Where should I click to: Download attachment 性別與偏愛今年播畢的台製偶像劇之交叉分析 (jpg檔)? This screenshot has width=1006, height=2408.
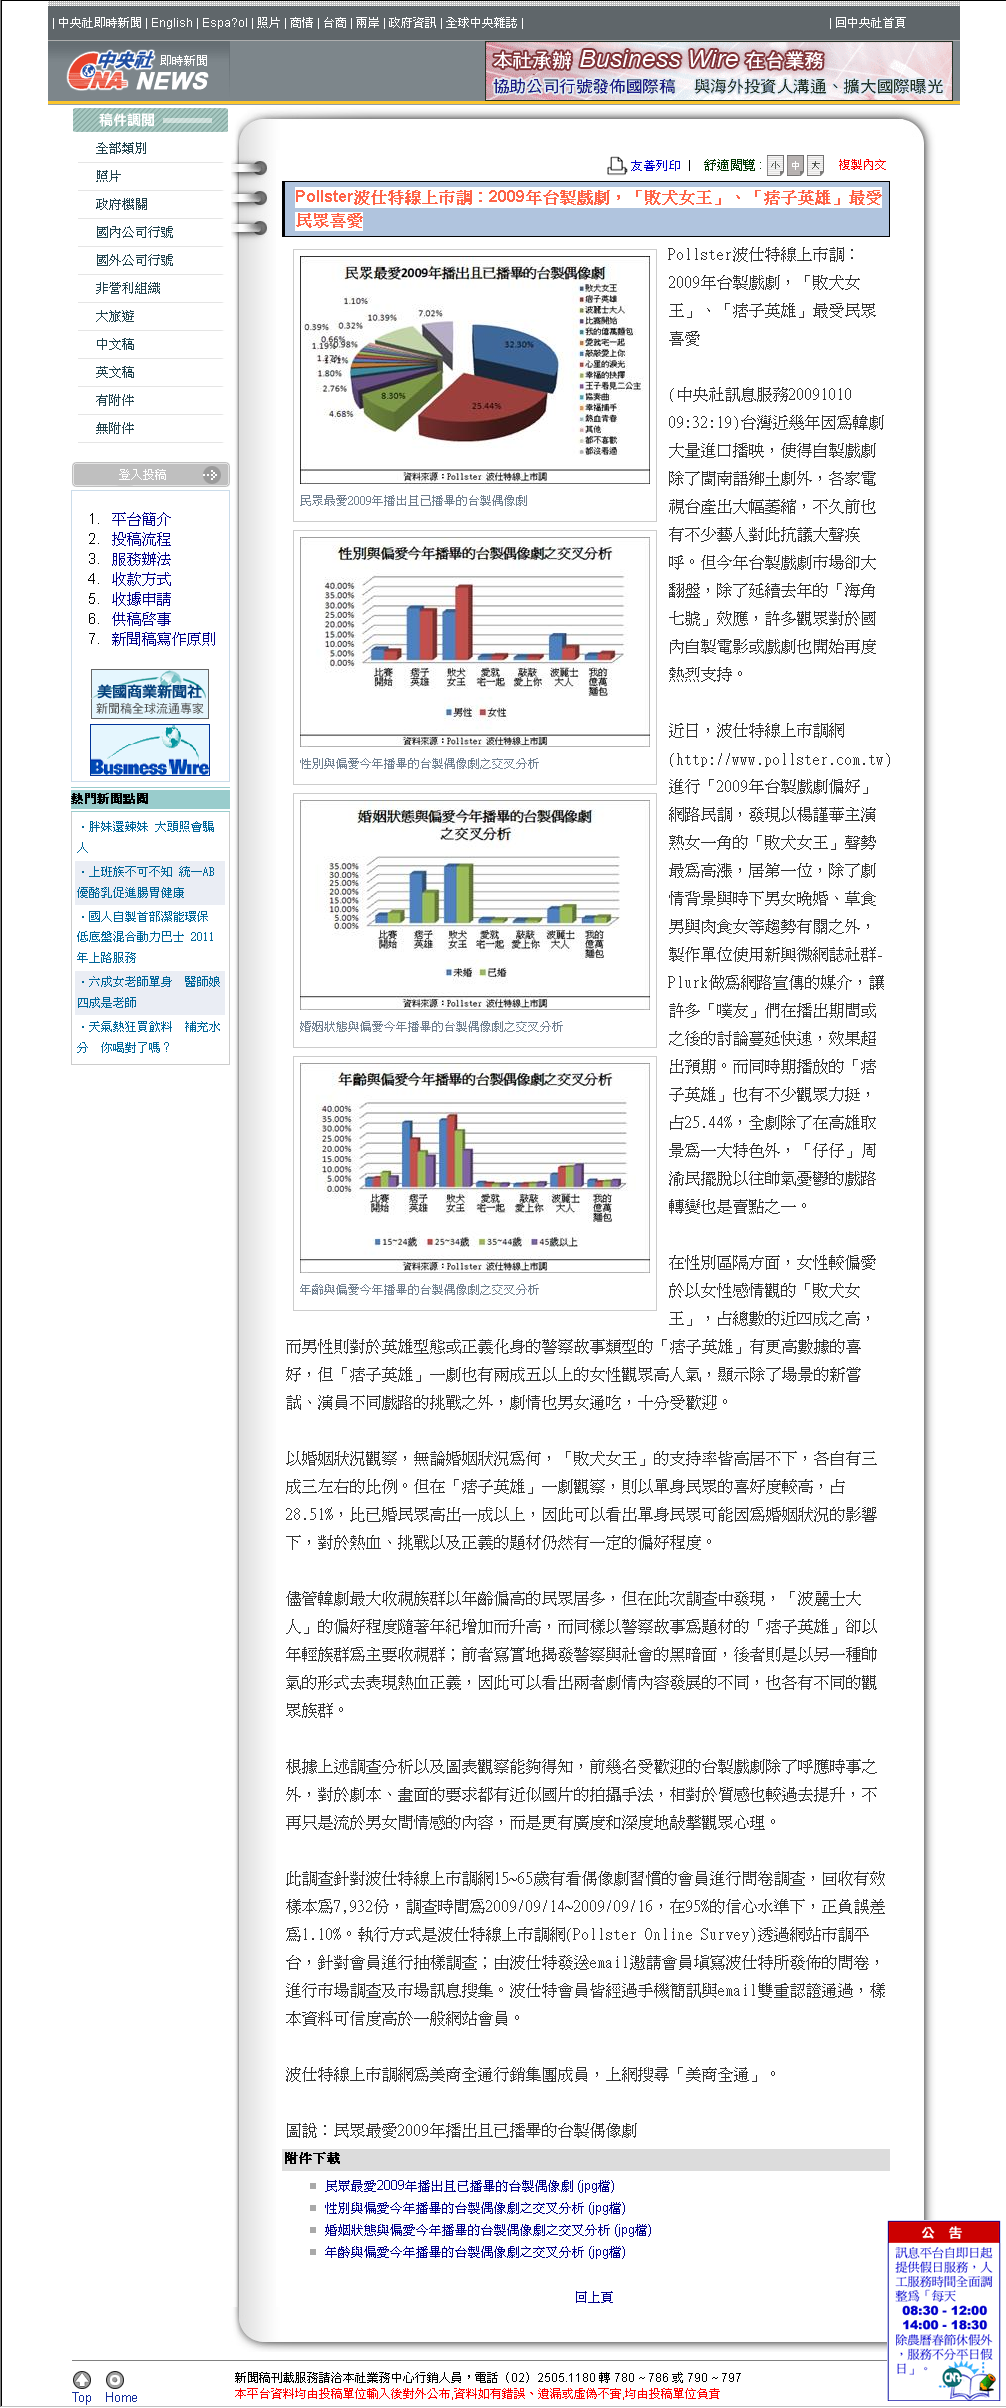point(475,2208)
